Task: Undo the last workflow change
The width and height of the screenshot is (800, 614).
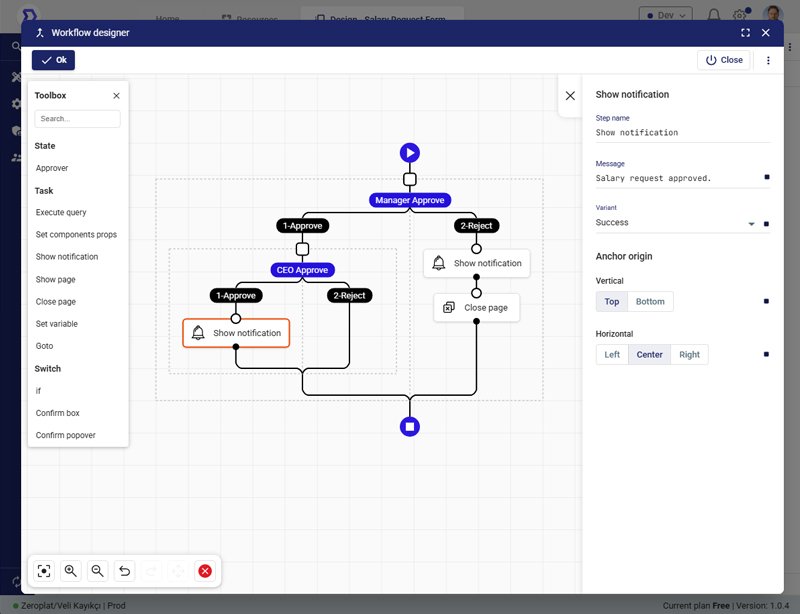Action: pos(125,571)
